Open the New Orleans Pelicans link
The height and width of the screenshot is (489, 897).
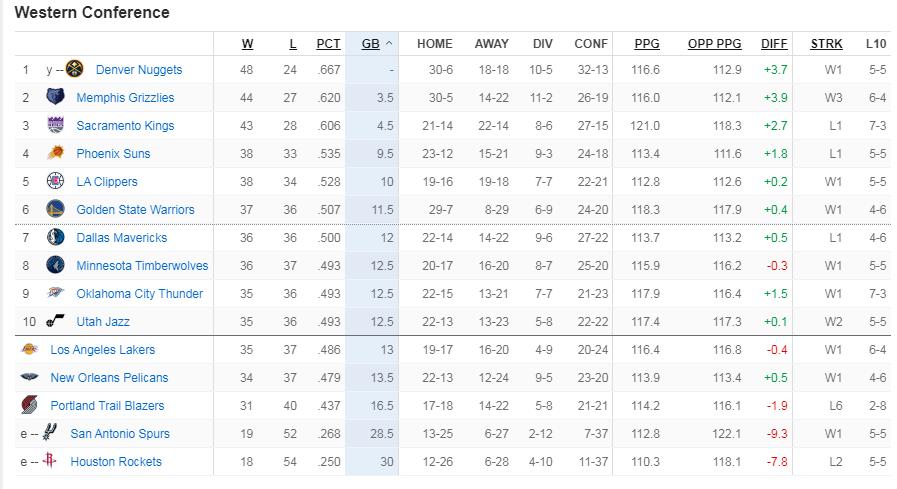[x=109, y=378]
